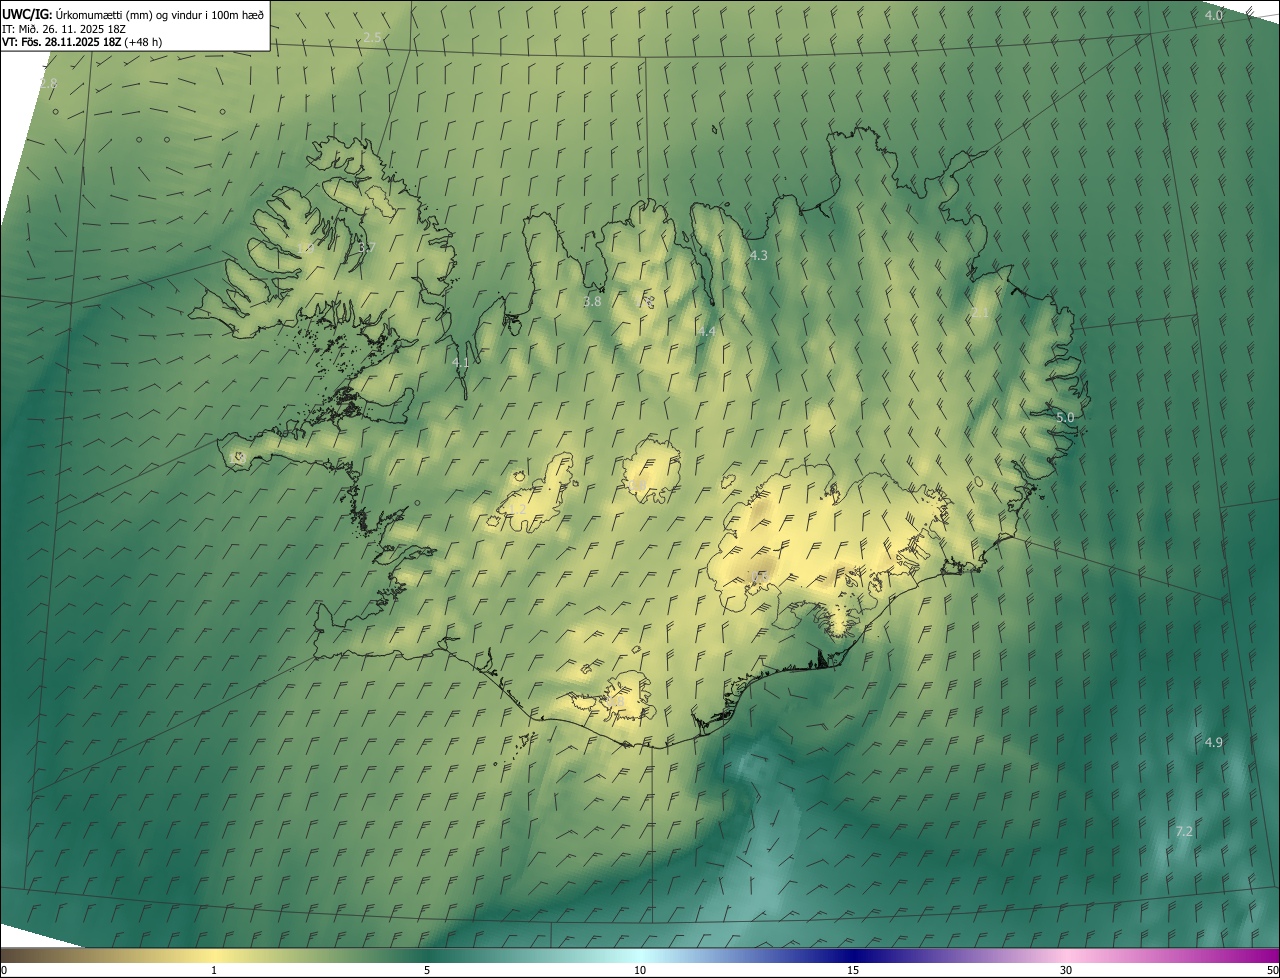The width and height of the screenshot is (1280, 978).
Task: Click the '4.9' value label over the ocean
Action: 1213,742
